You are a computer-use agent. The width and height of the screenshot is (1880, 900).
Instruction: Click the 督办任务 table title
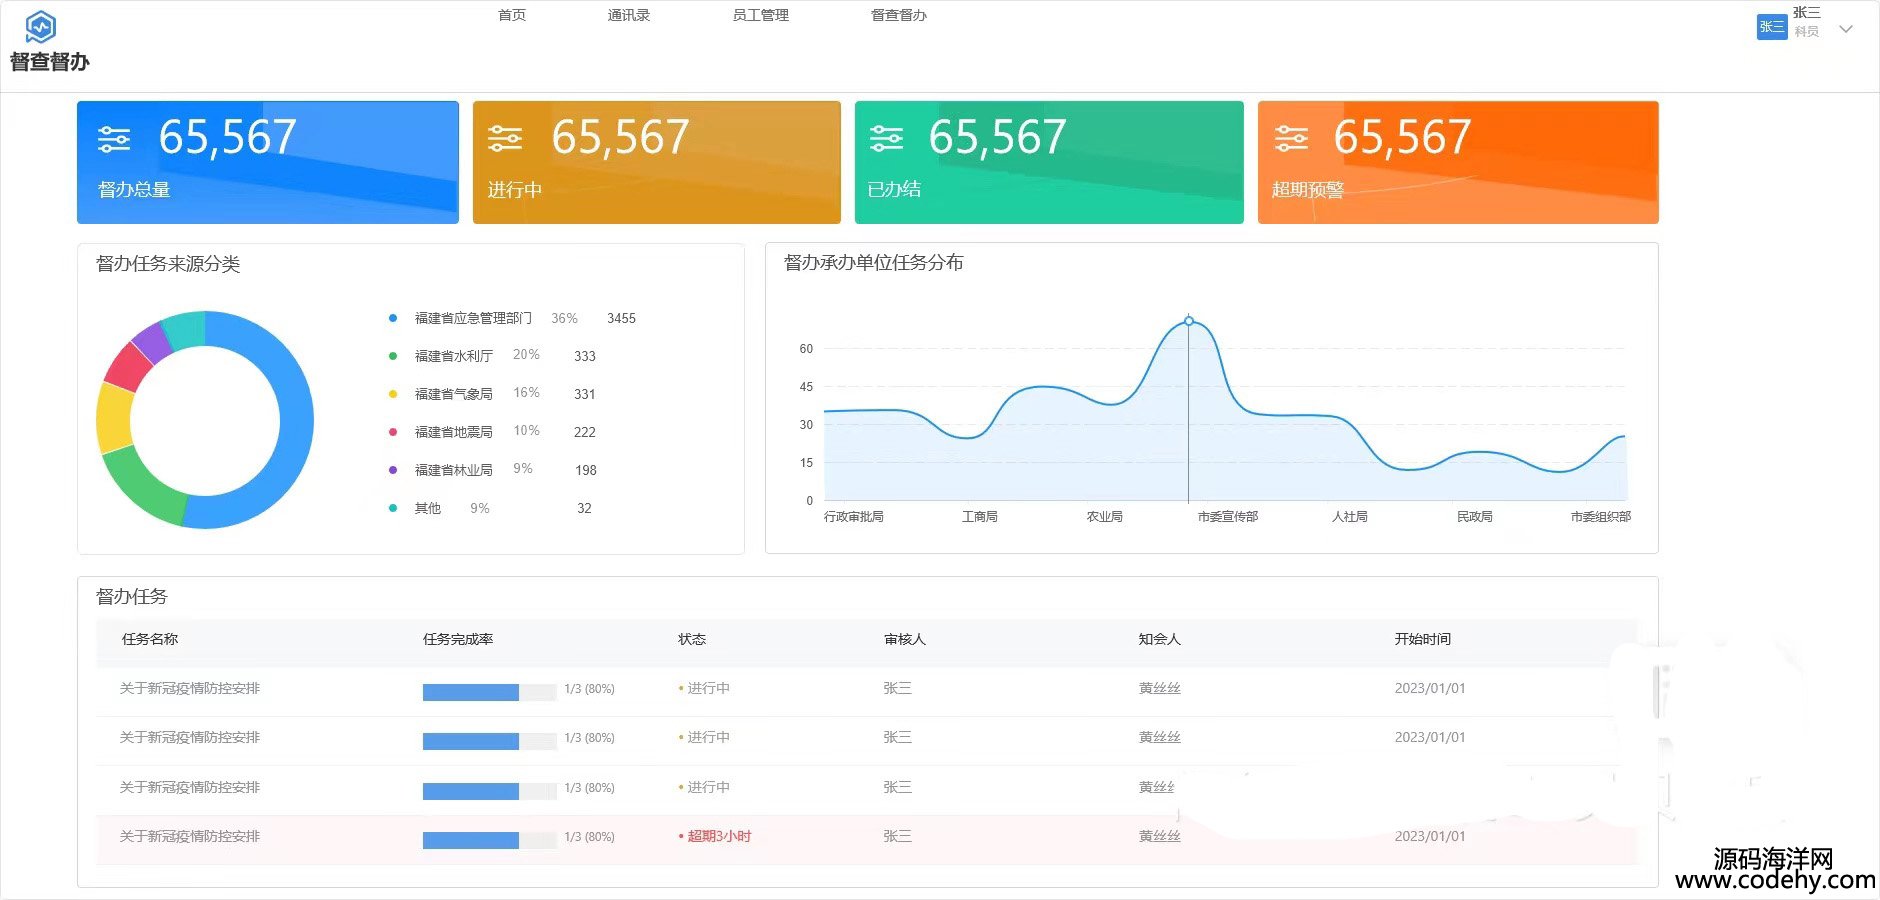[132, 597]
